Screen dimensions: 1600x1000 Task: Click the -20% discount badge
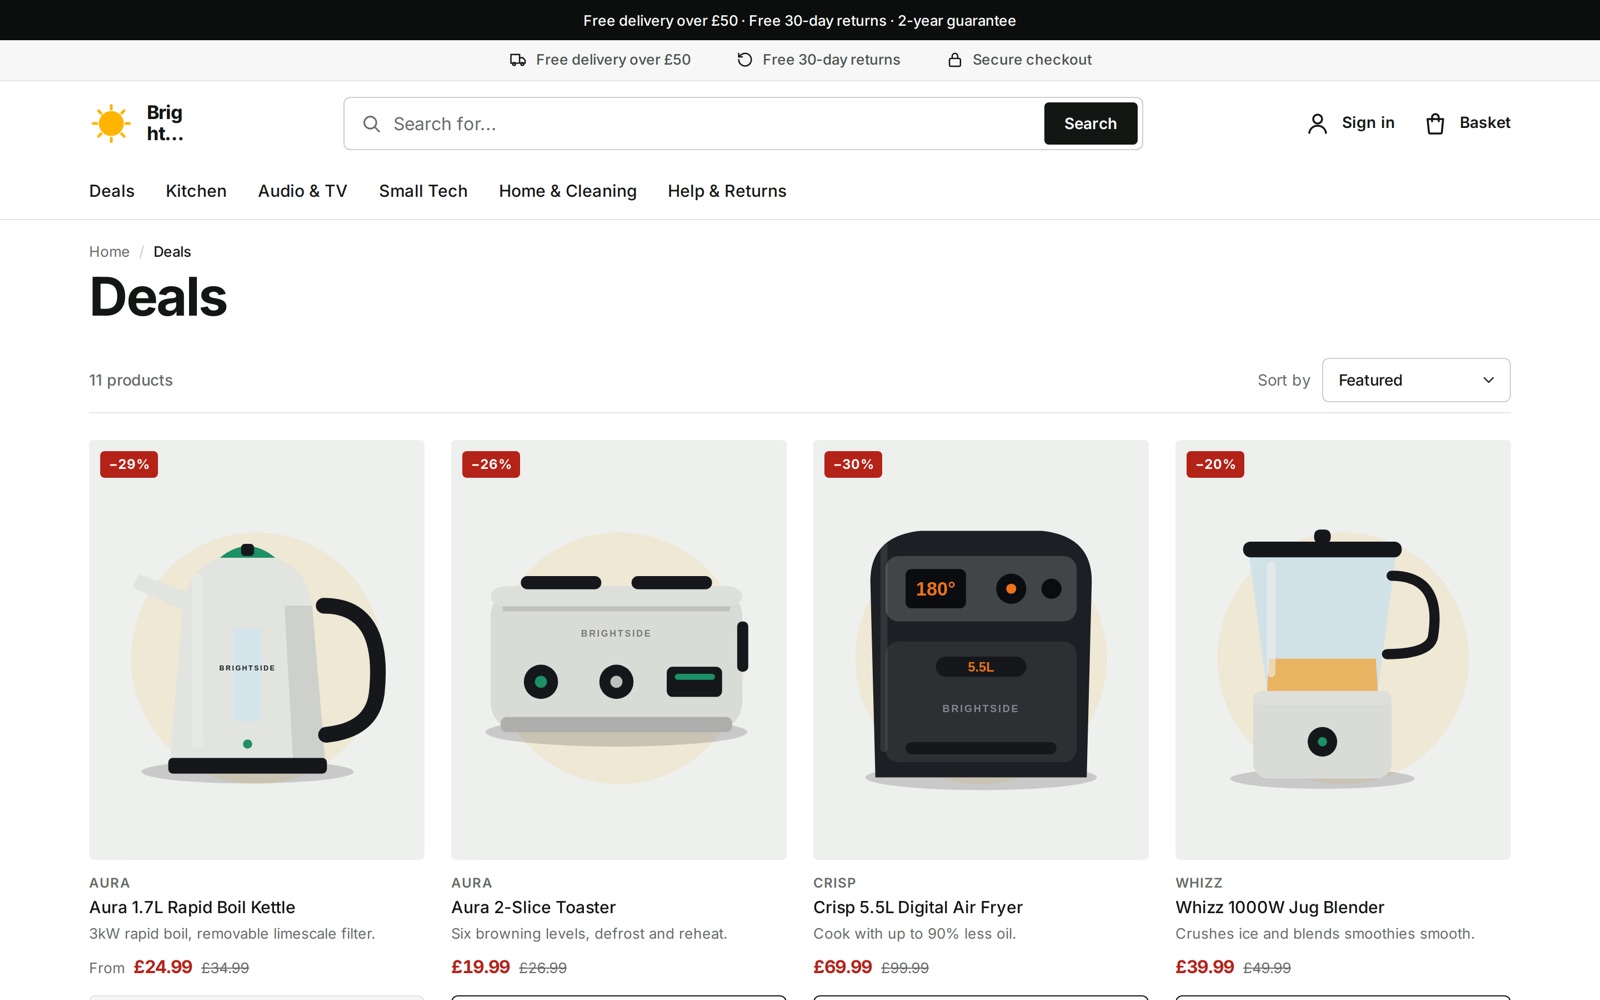click(x=1215, y=464)
